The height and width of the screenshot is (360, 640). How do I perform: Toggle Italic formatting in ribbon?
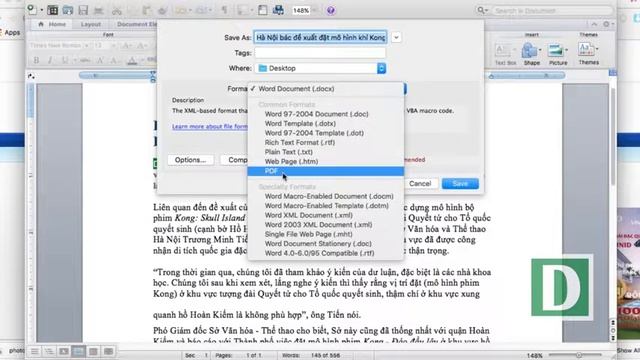(x=50, y=60)
